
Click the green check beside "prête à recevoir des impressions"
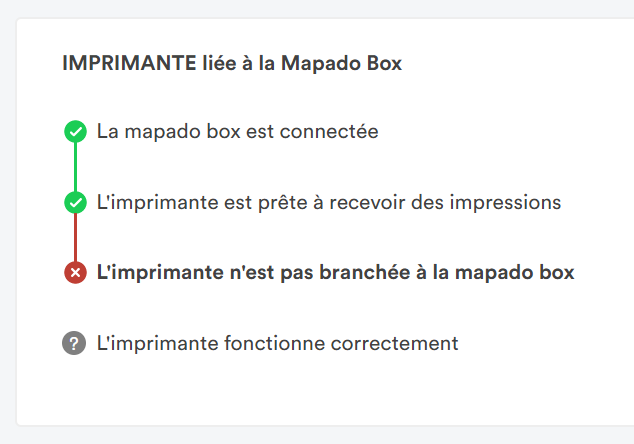75,202
